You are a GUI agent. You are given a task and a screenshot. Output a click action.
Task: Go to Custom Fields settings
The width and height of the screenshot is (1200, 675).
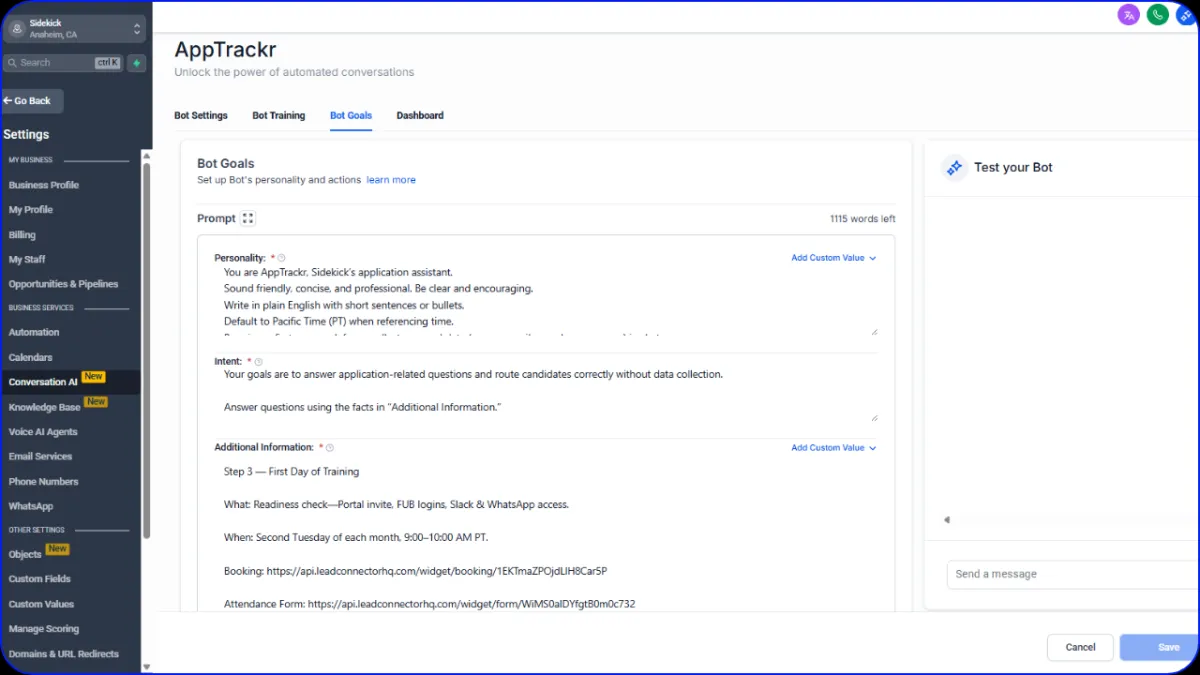40,579
